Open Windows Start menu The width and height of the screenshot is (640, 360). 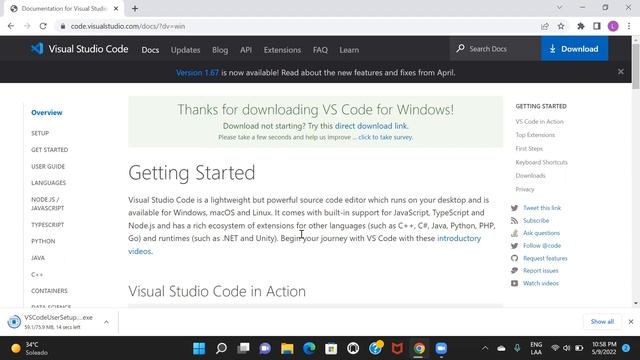[199, 348]
